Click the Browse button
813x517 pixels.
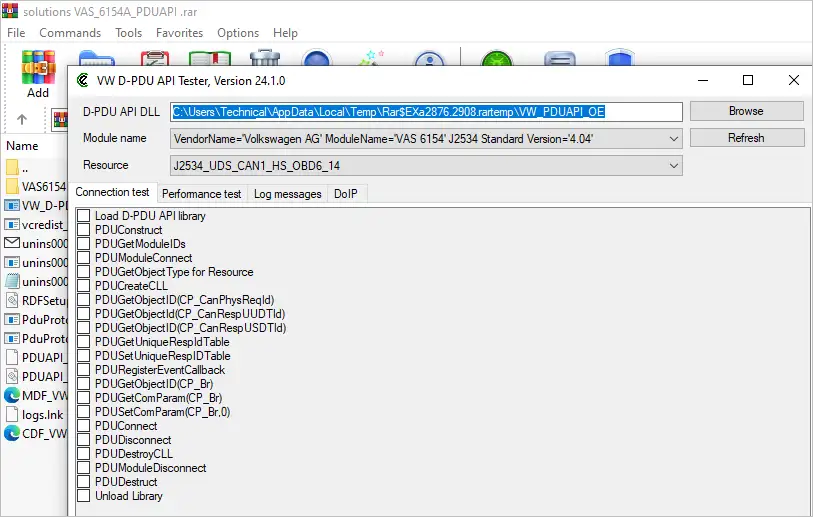(x=746, y=111)
